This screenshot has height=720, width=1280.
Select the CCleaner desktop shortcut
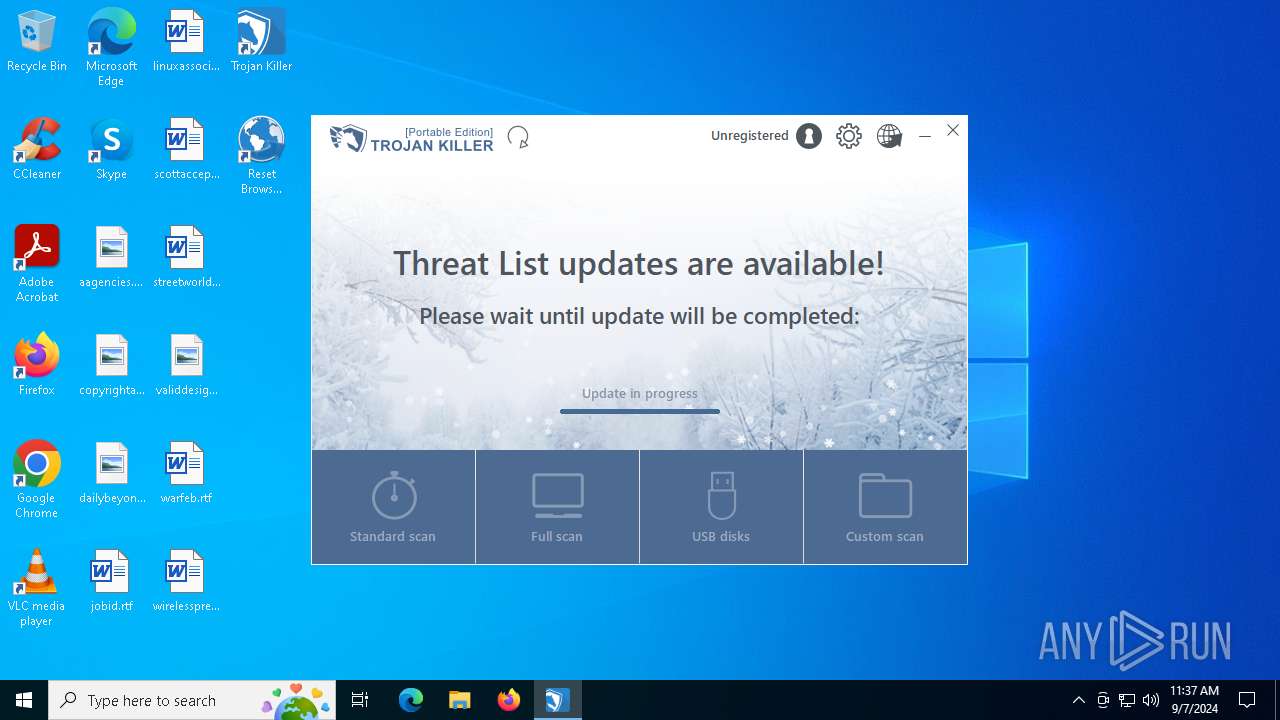(x=37, y=150)
